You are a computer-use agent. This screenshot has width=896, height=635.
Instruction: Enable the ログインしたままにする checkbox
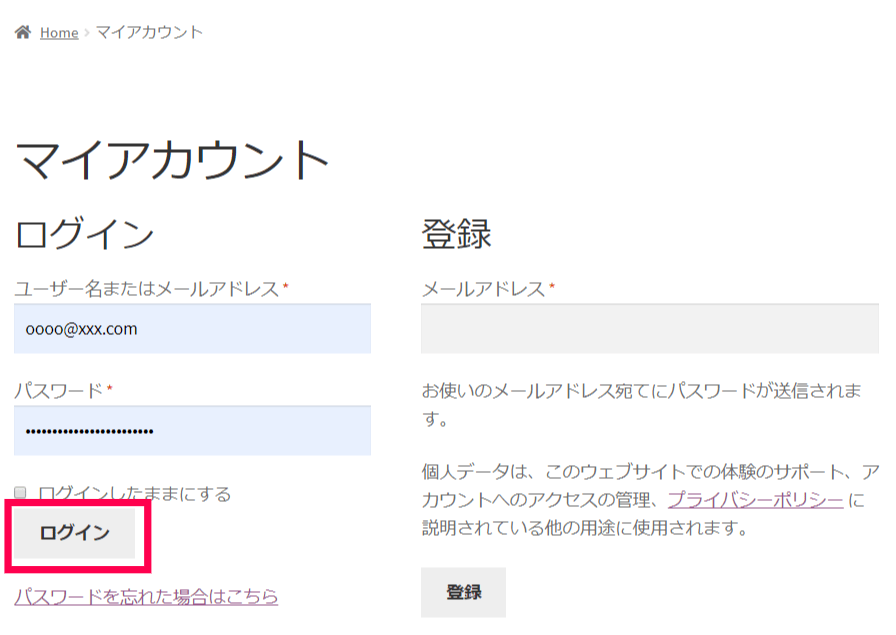pyautogui.click(x=21, y=492)
